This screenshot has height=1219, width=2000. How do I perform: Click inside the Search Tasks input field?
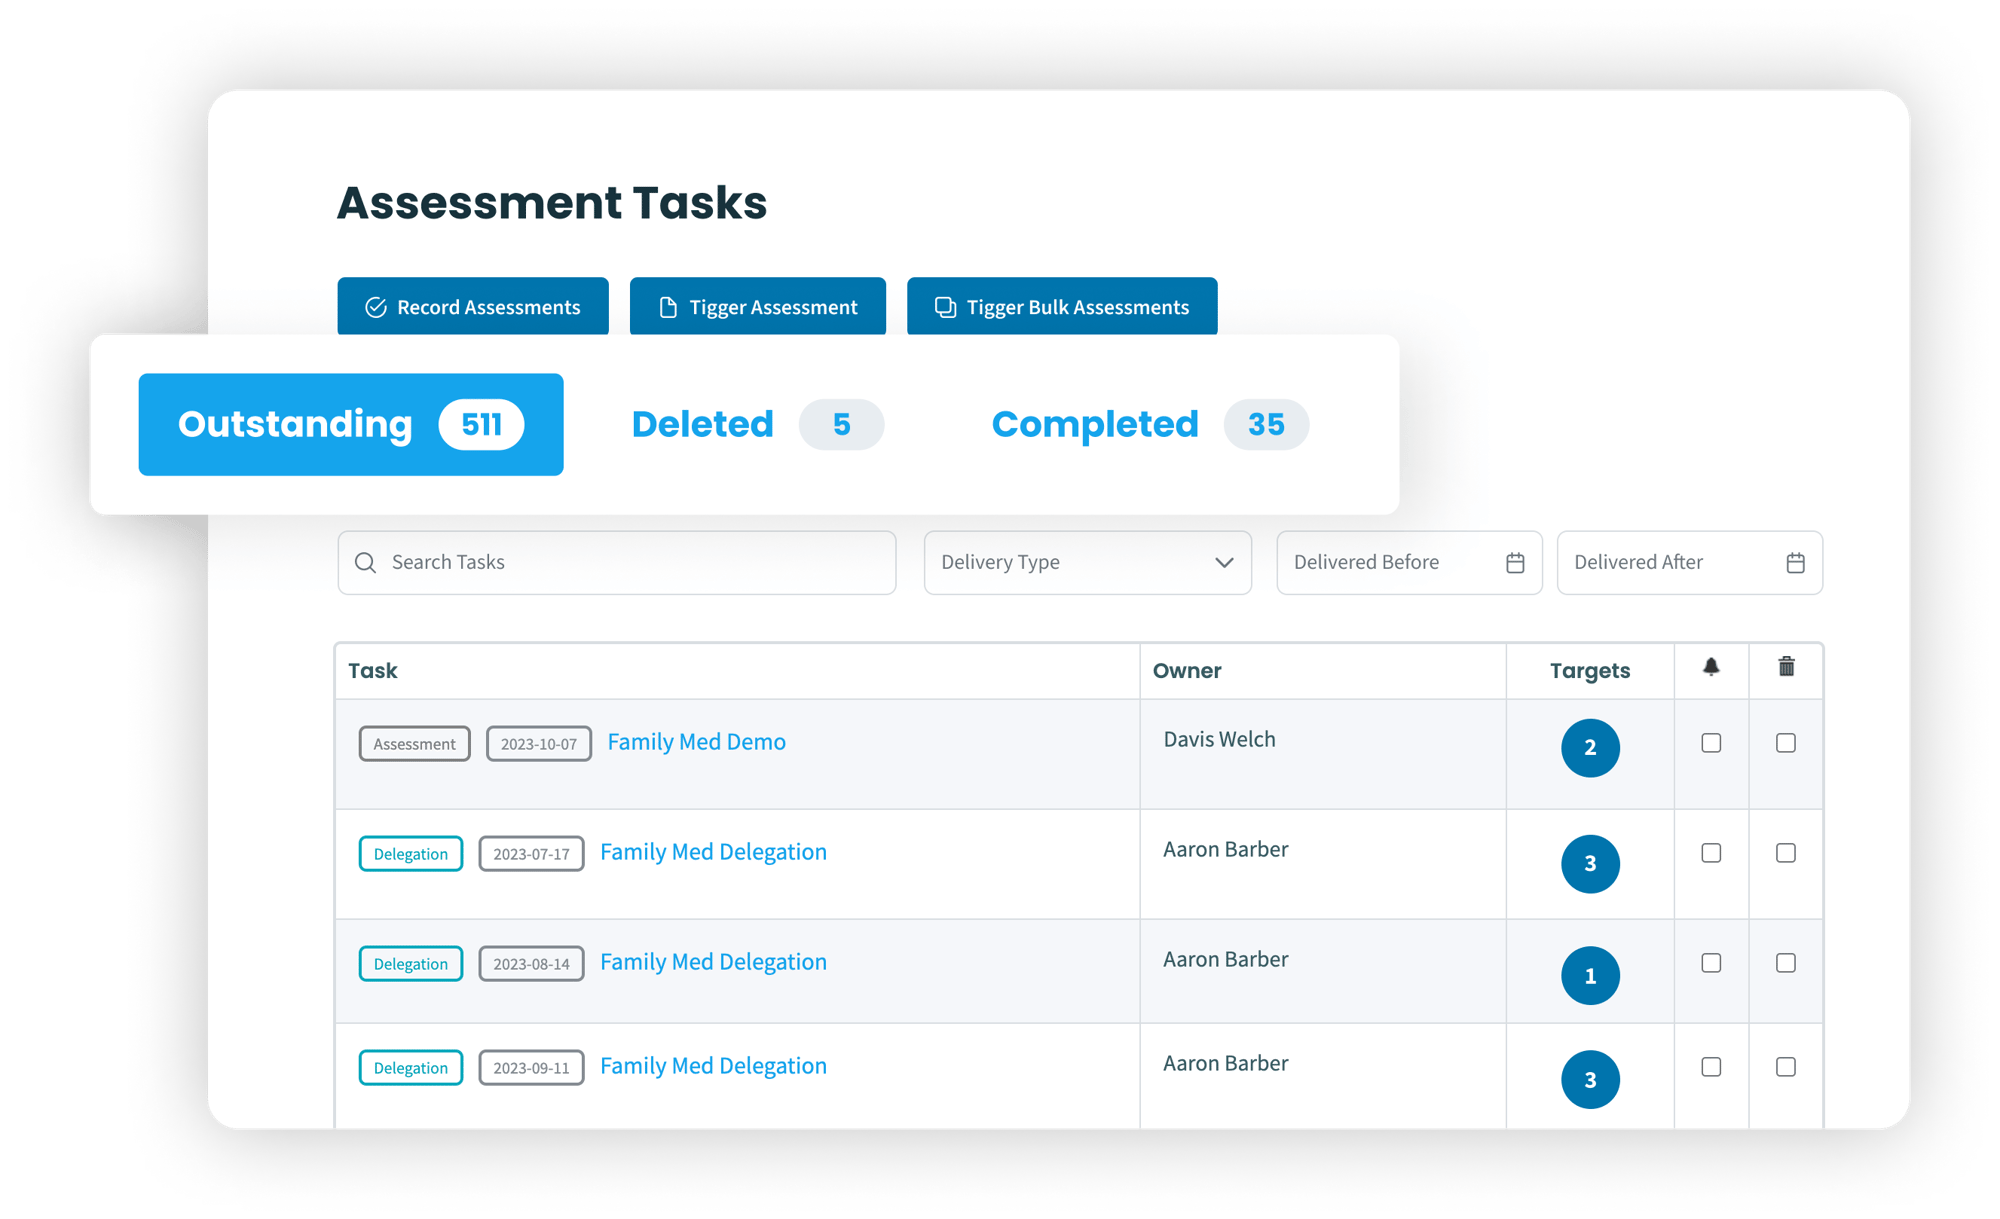(621, 562)
